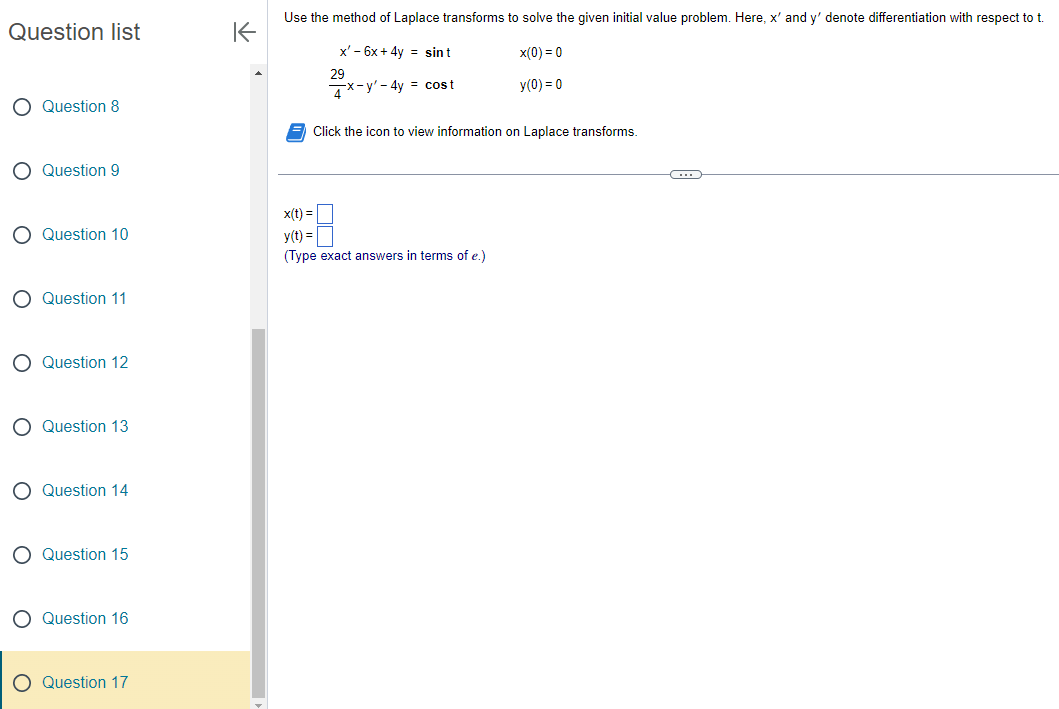Click the y(t) answer input box
This screenshot has width=1059, height=709.
click(x=324, y=236)
